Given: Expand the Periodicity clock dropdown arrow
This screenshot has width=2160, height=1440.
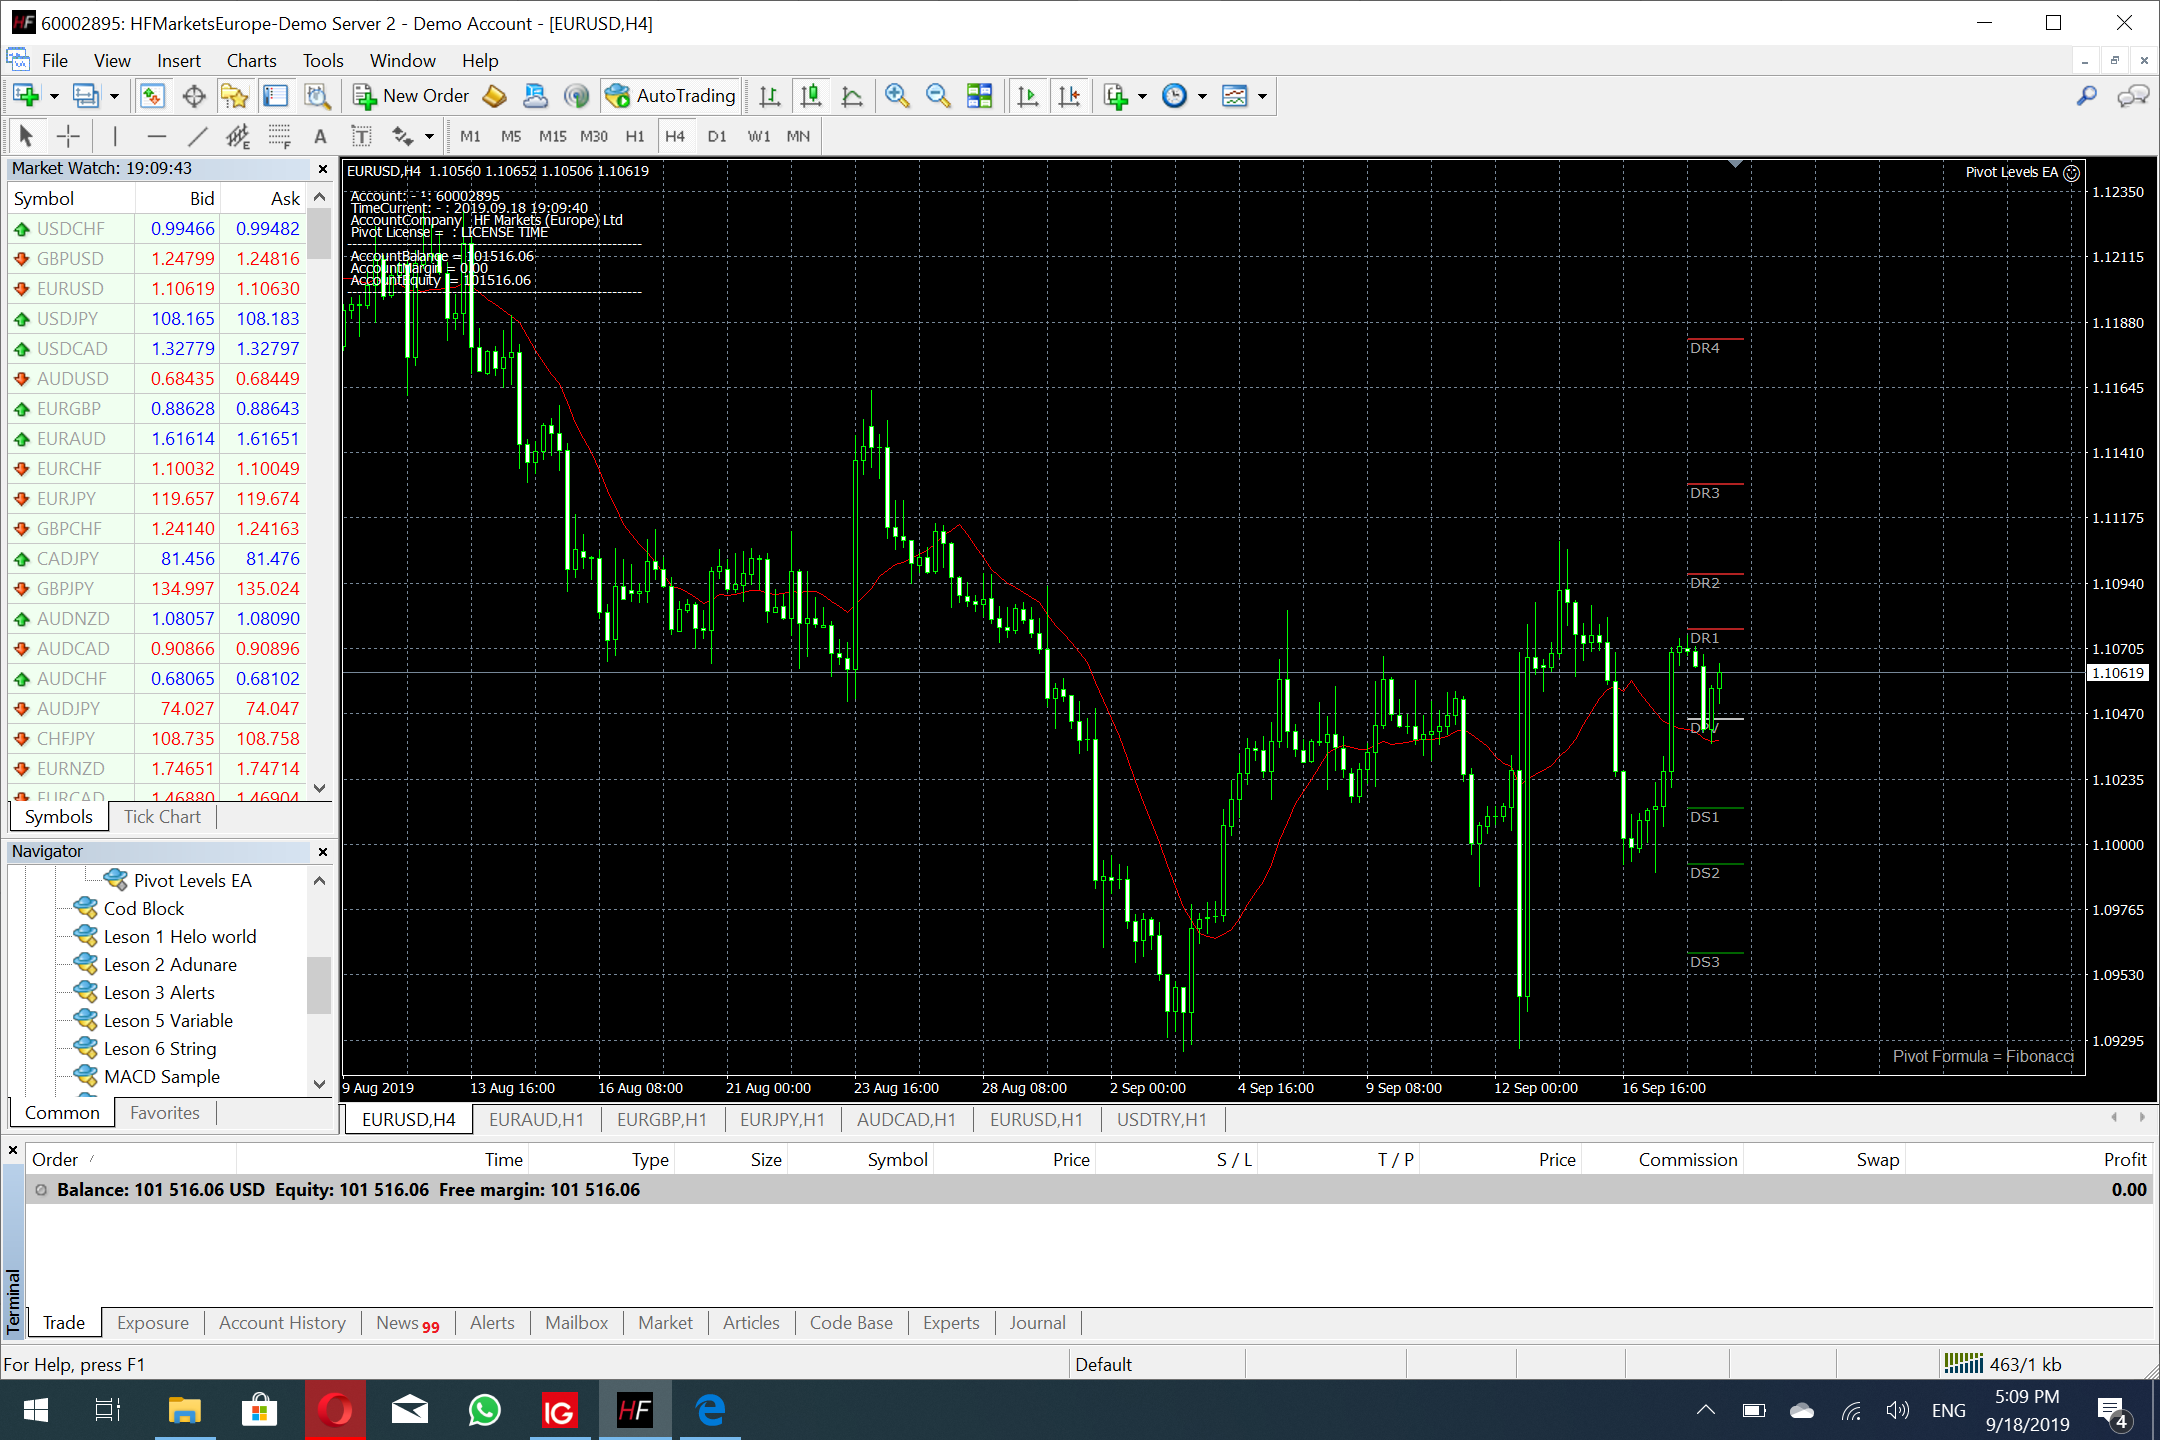Looking at the screenshot, I should click(1202, 97).
